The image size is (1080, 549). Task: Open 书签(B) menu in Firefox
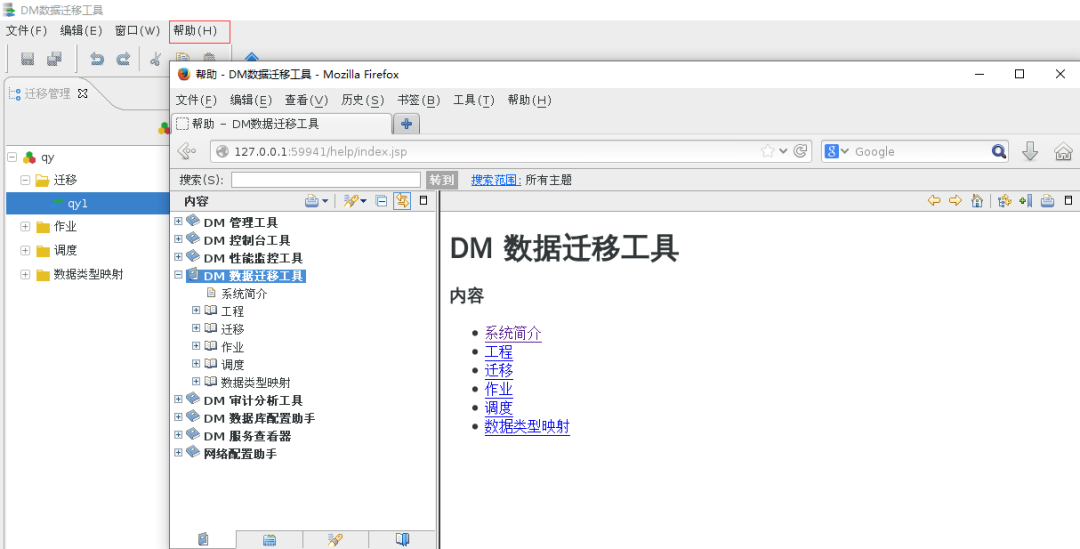(419, 101)
